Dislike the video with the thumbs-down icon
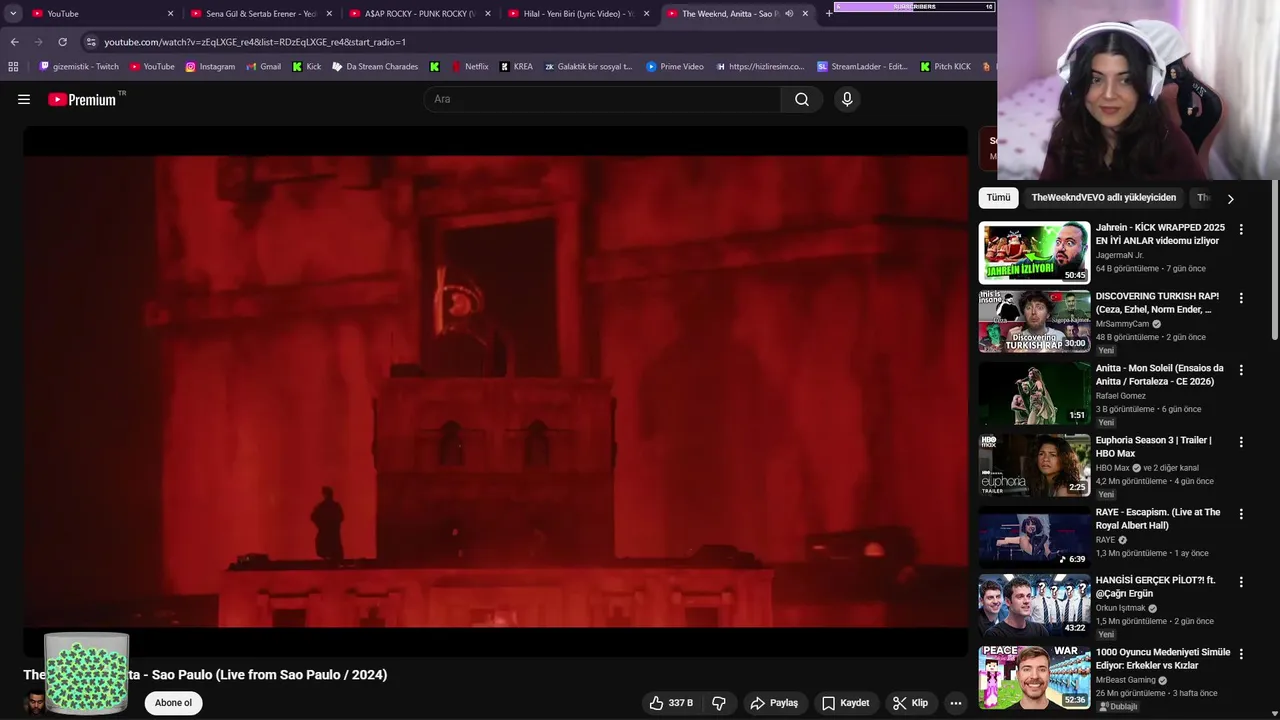The image size is (1280, 720). click(x=719, y=703)
